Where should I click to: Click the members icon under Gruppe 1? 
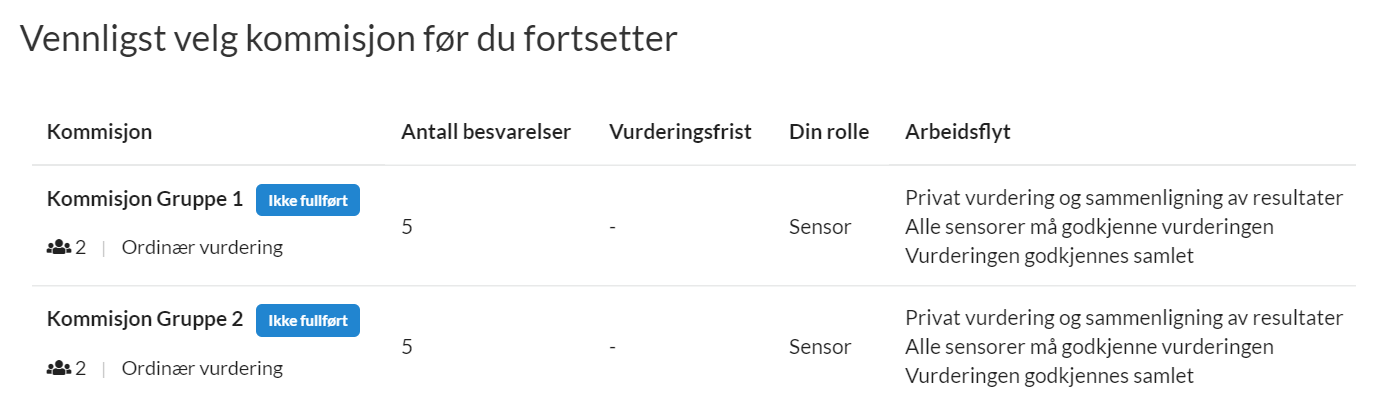click(x=58, y=248)
